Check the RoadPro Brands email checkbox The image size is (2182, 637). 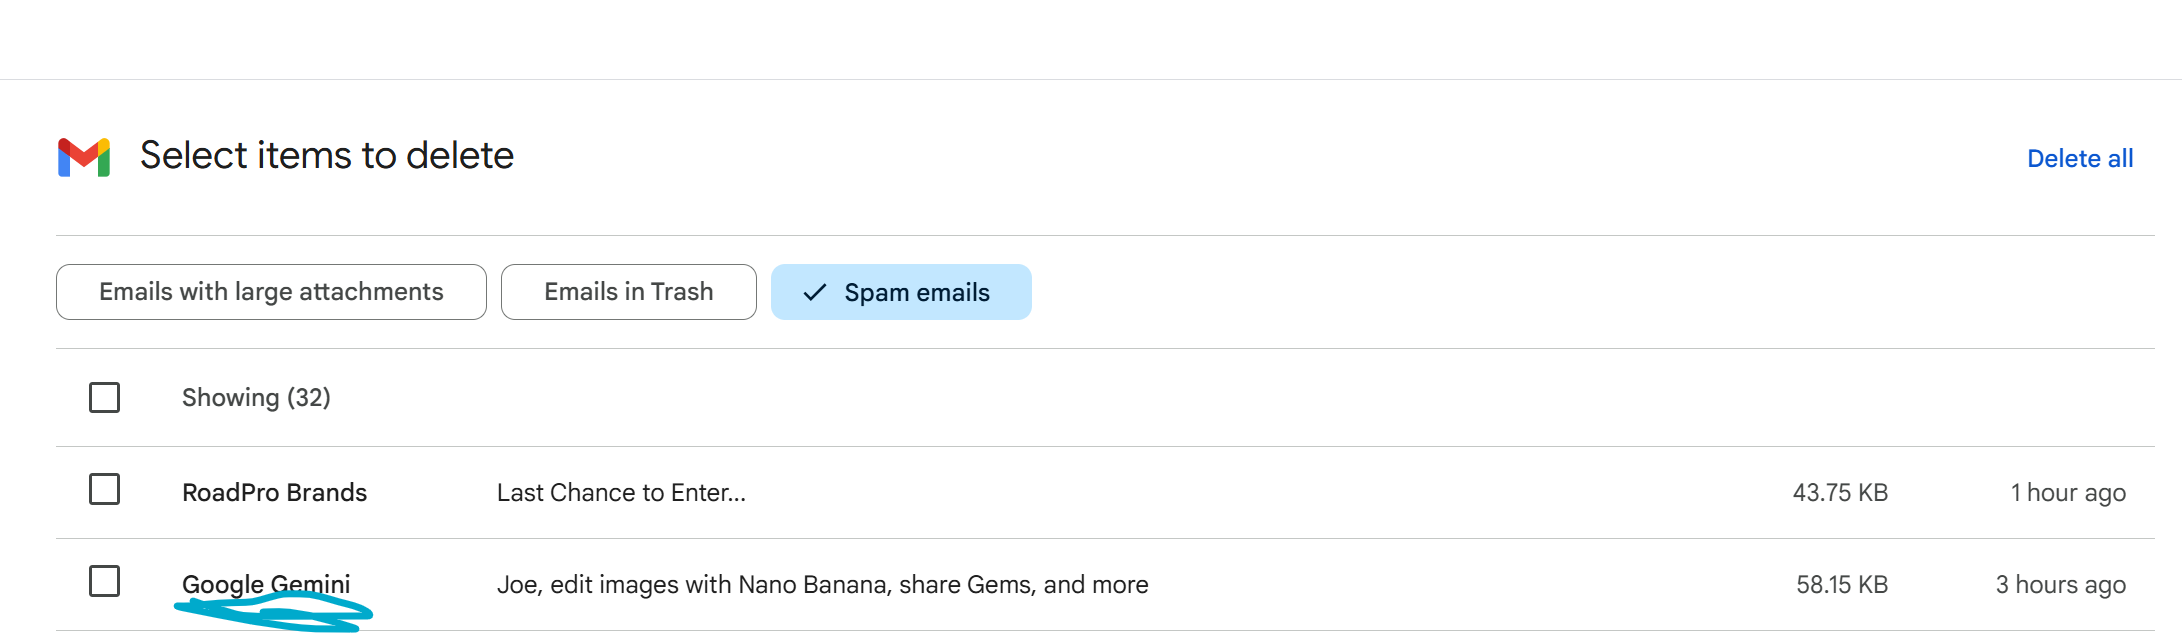coord(104,490)
